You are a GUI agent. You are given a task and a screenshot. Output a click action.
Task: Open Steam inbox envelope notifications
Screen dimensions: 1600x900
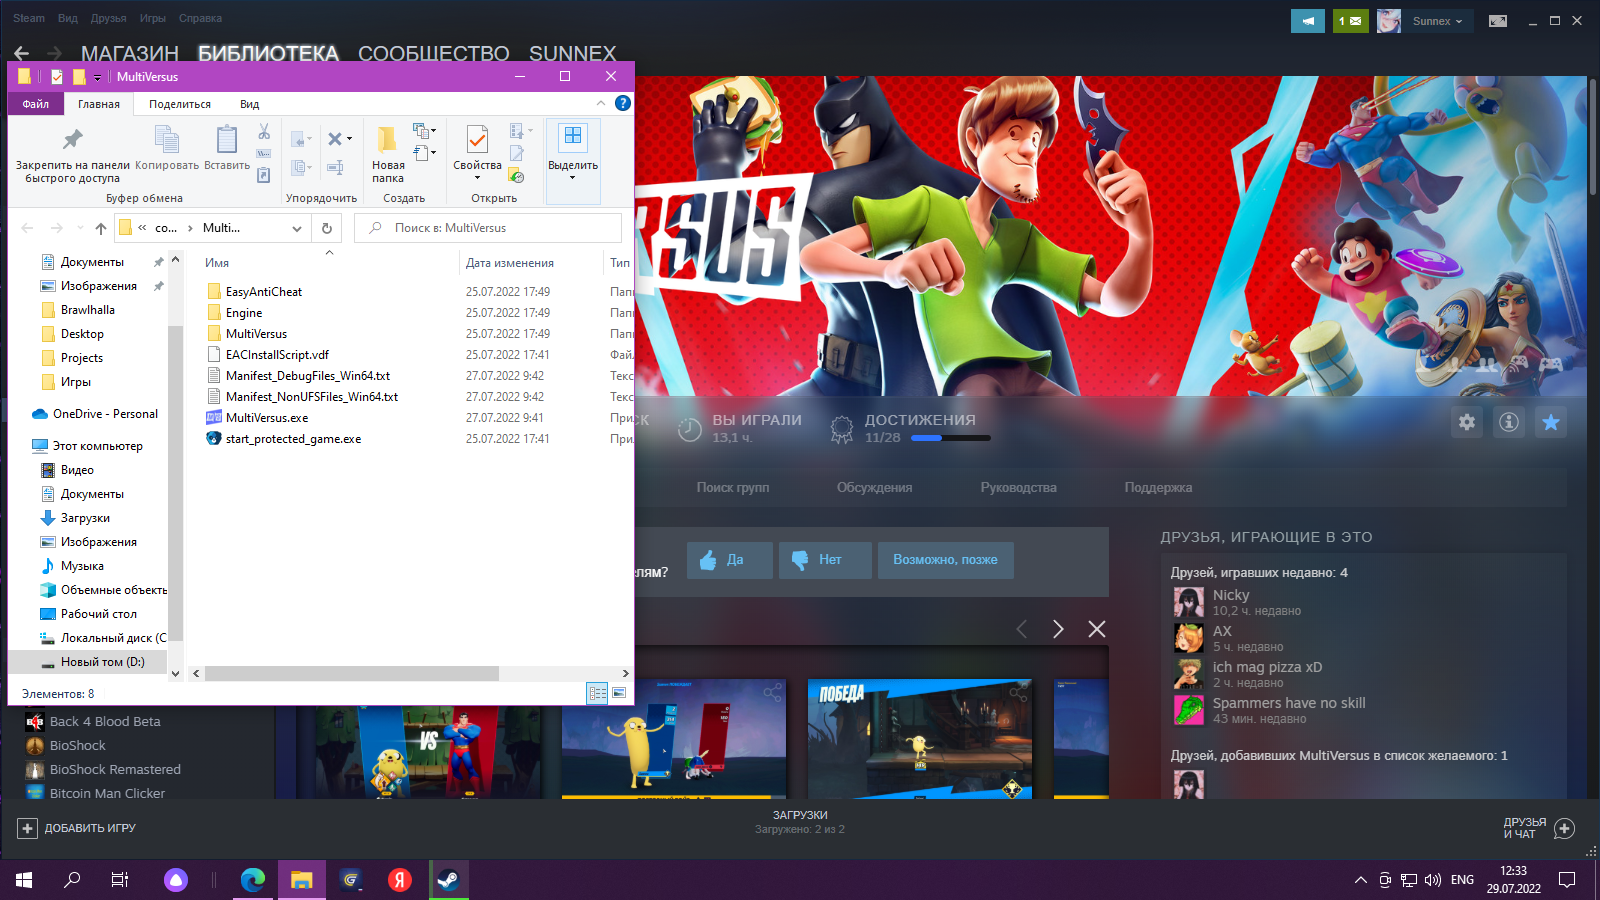tap(1350, 21)
